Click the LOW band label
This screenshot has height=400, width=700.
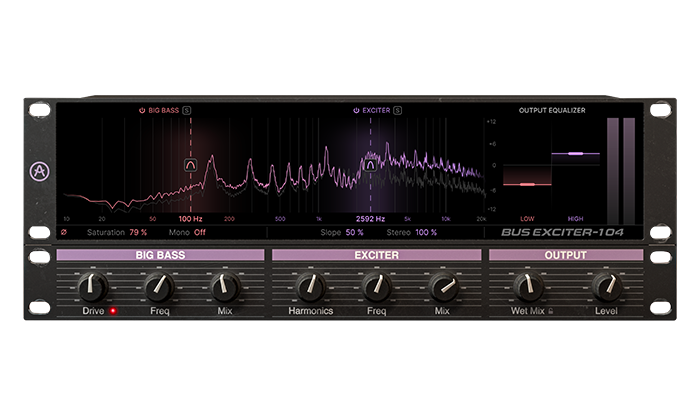527,219
